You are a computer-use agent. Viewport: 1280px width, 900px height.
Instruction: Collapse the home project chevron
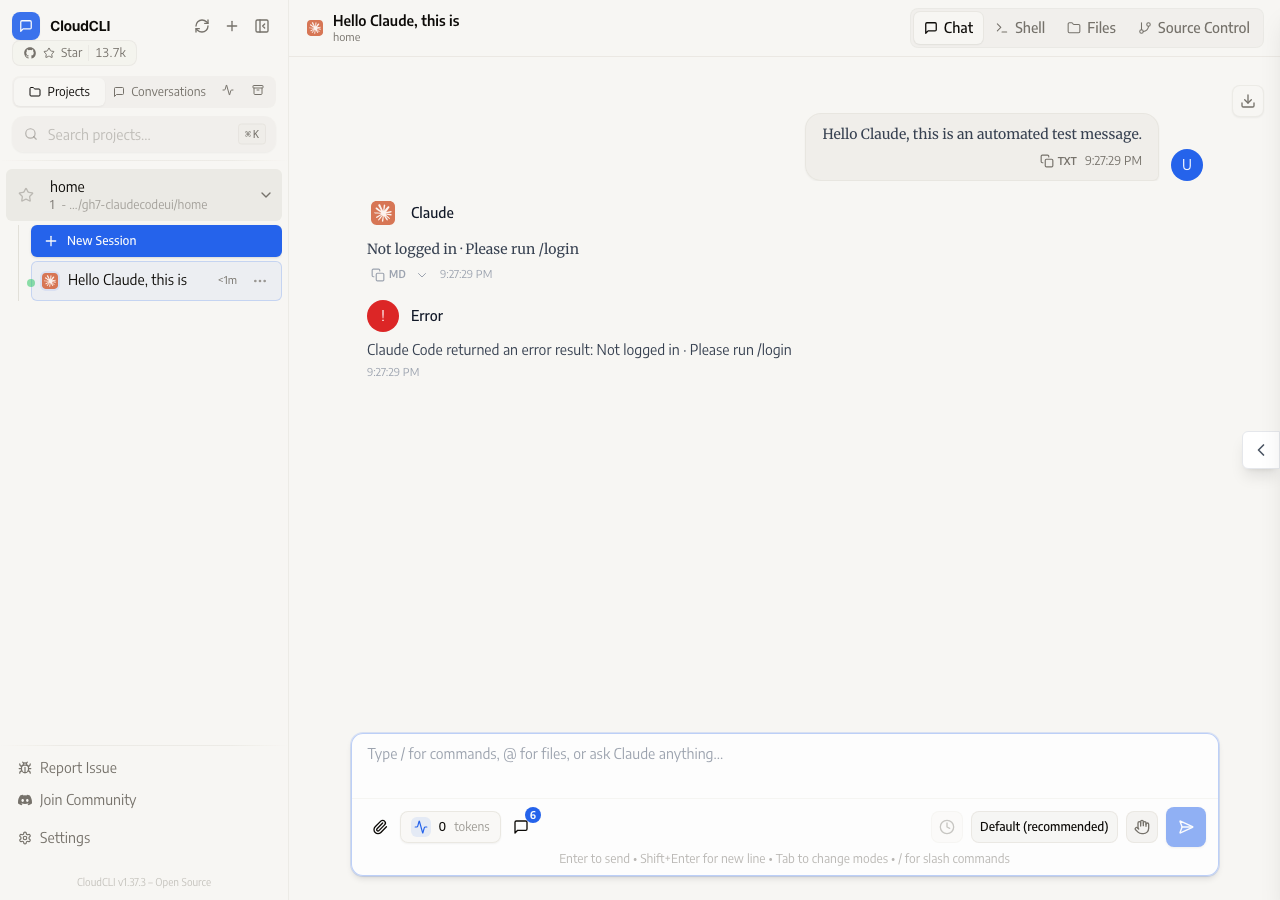pyautogui.click(x=266, y=195)
